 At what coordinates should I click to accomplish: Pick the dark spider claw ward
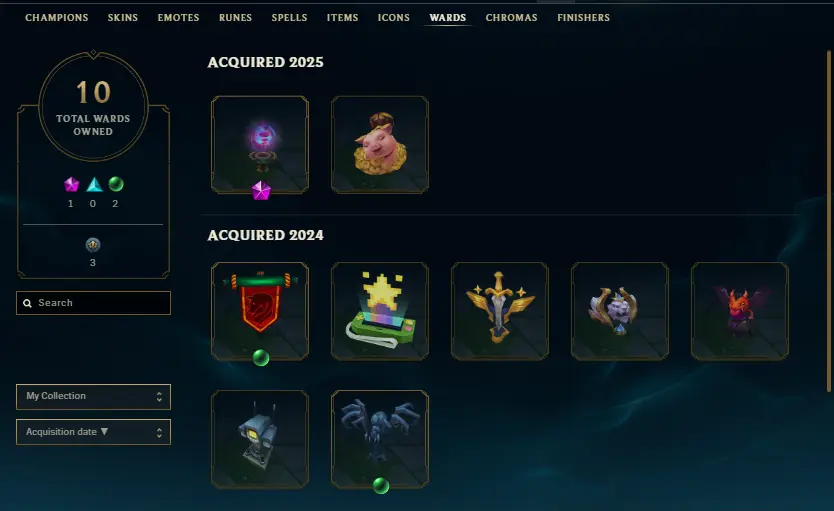[380, 439]
